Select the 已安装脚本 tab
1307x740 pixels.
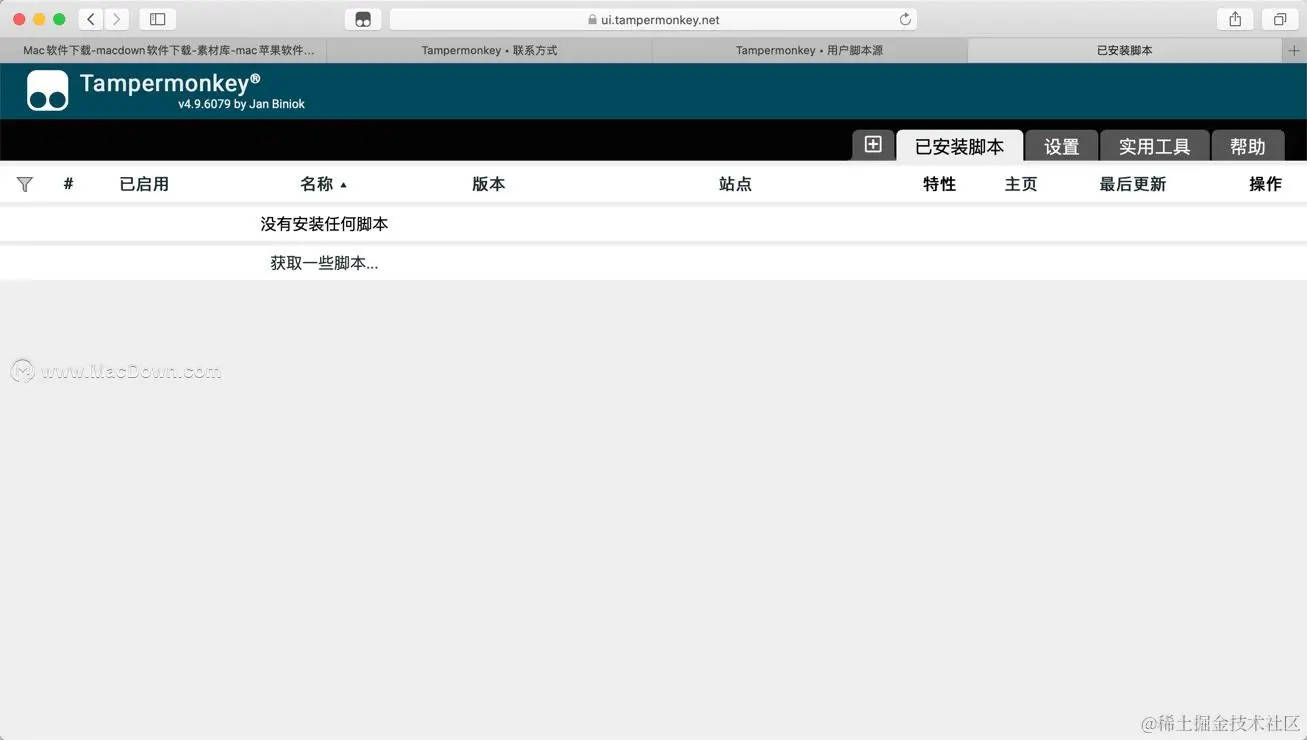tap(959, 146)
